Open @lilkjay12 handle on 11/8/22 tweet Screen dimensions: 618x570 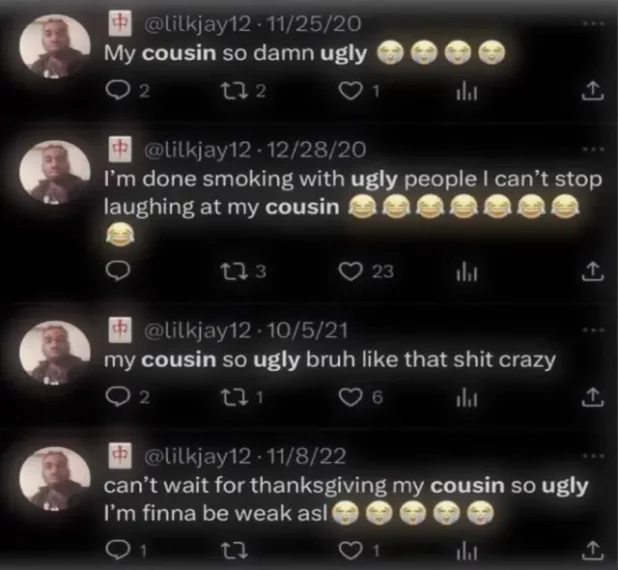coord(198,456)
